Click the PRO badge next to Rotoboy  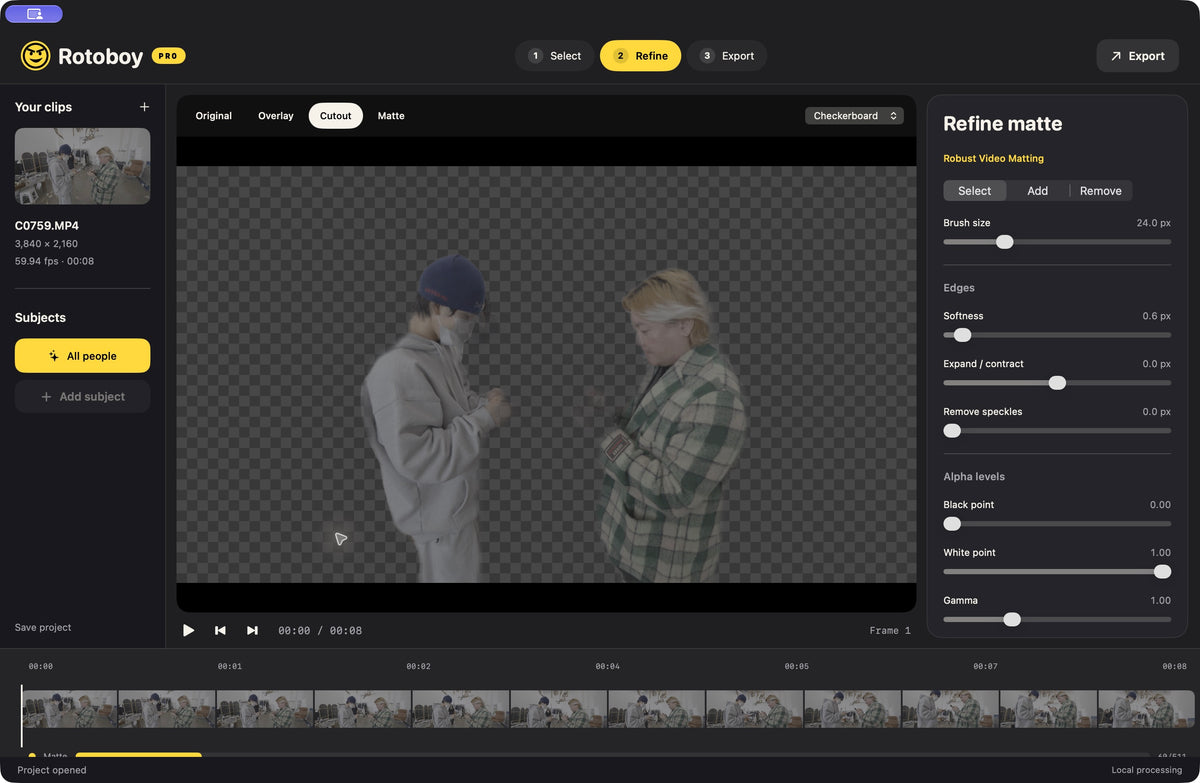[168, 56]
